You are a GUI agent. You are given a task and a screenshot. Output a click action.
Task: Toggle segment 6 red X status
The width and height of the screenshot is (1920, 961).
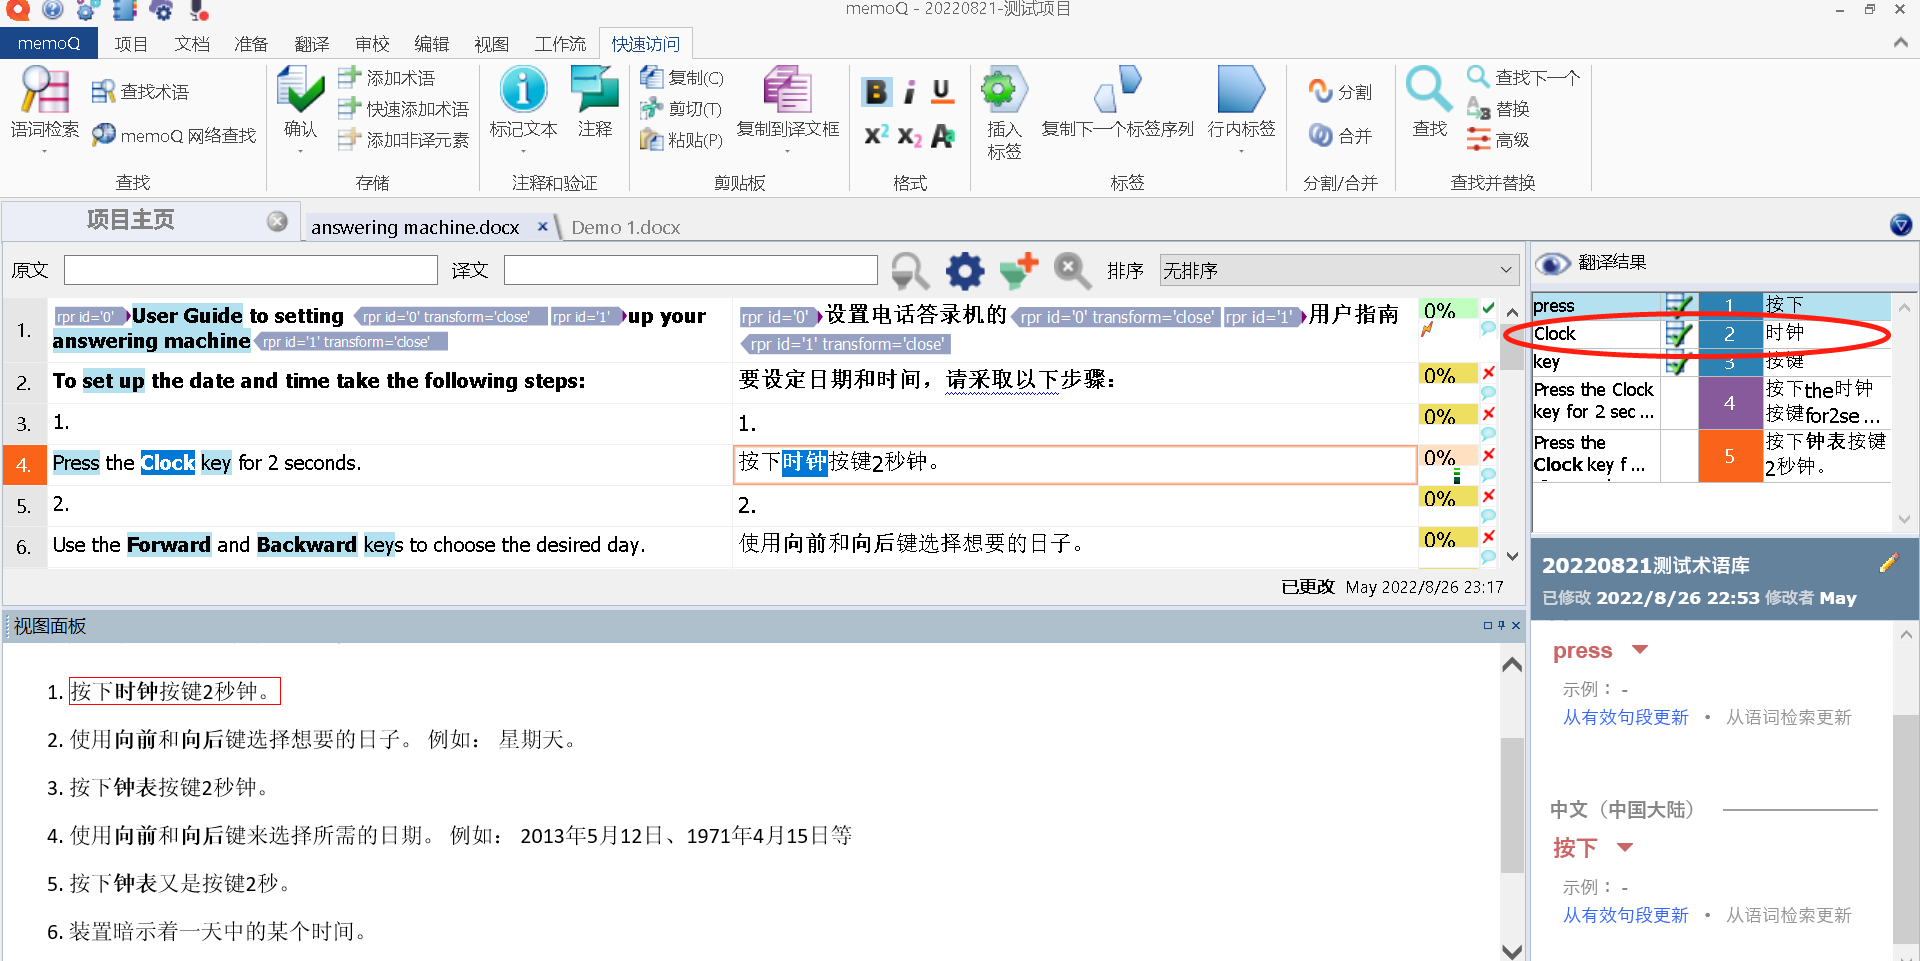point(1488,537)
